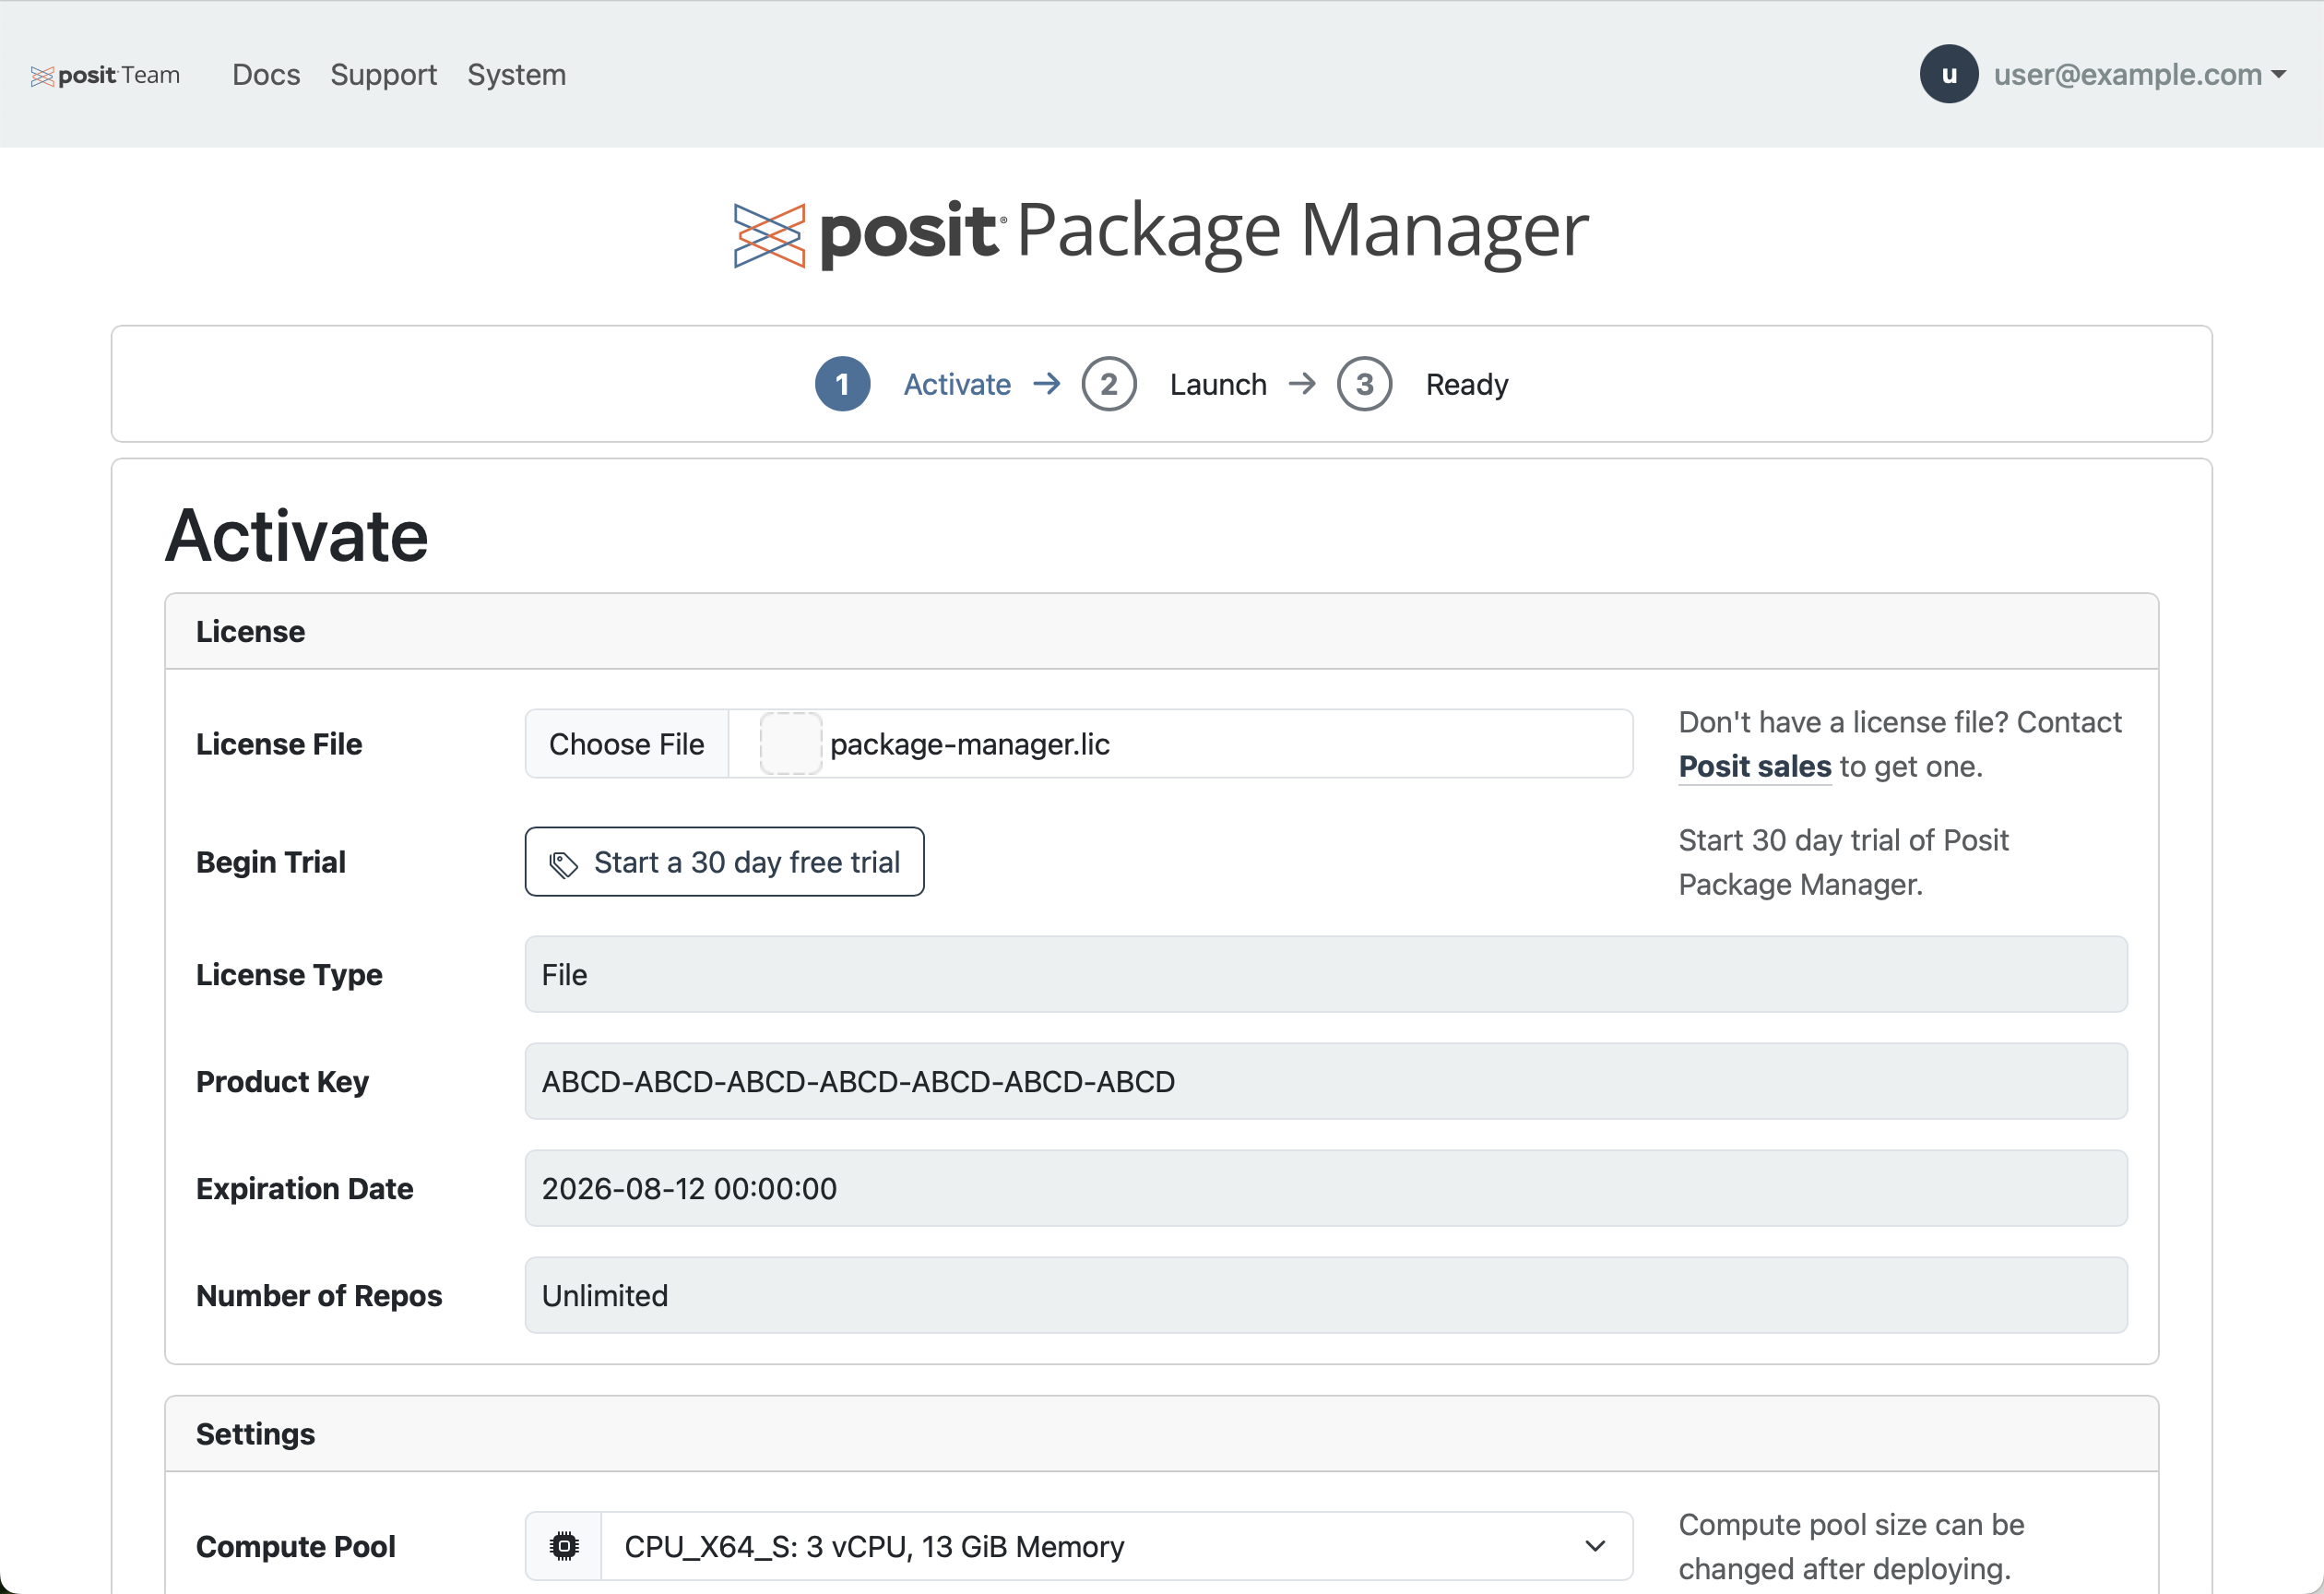Click the Product Key field
Screen dimensions: 2324x1594
coord(1325,1081)
